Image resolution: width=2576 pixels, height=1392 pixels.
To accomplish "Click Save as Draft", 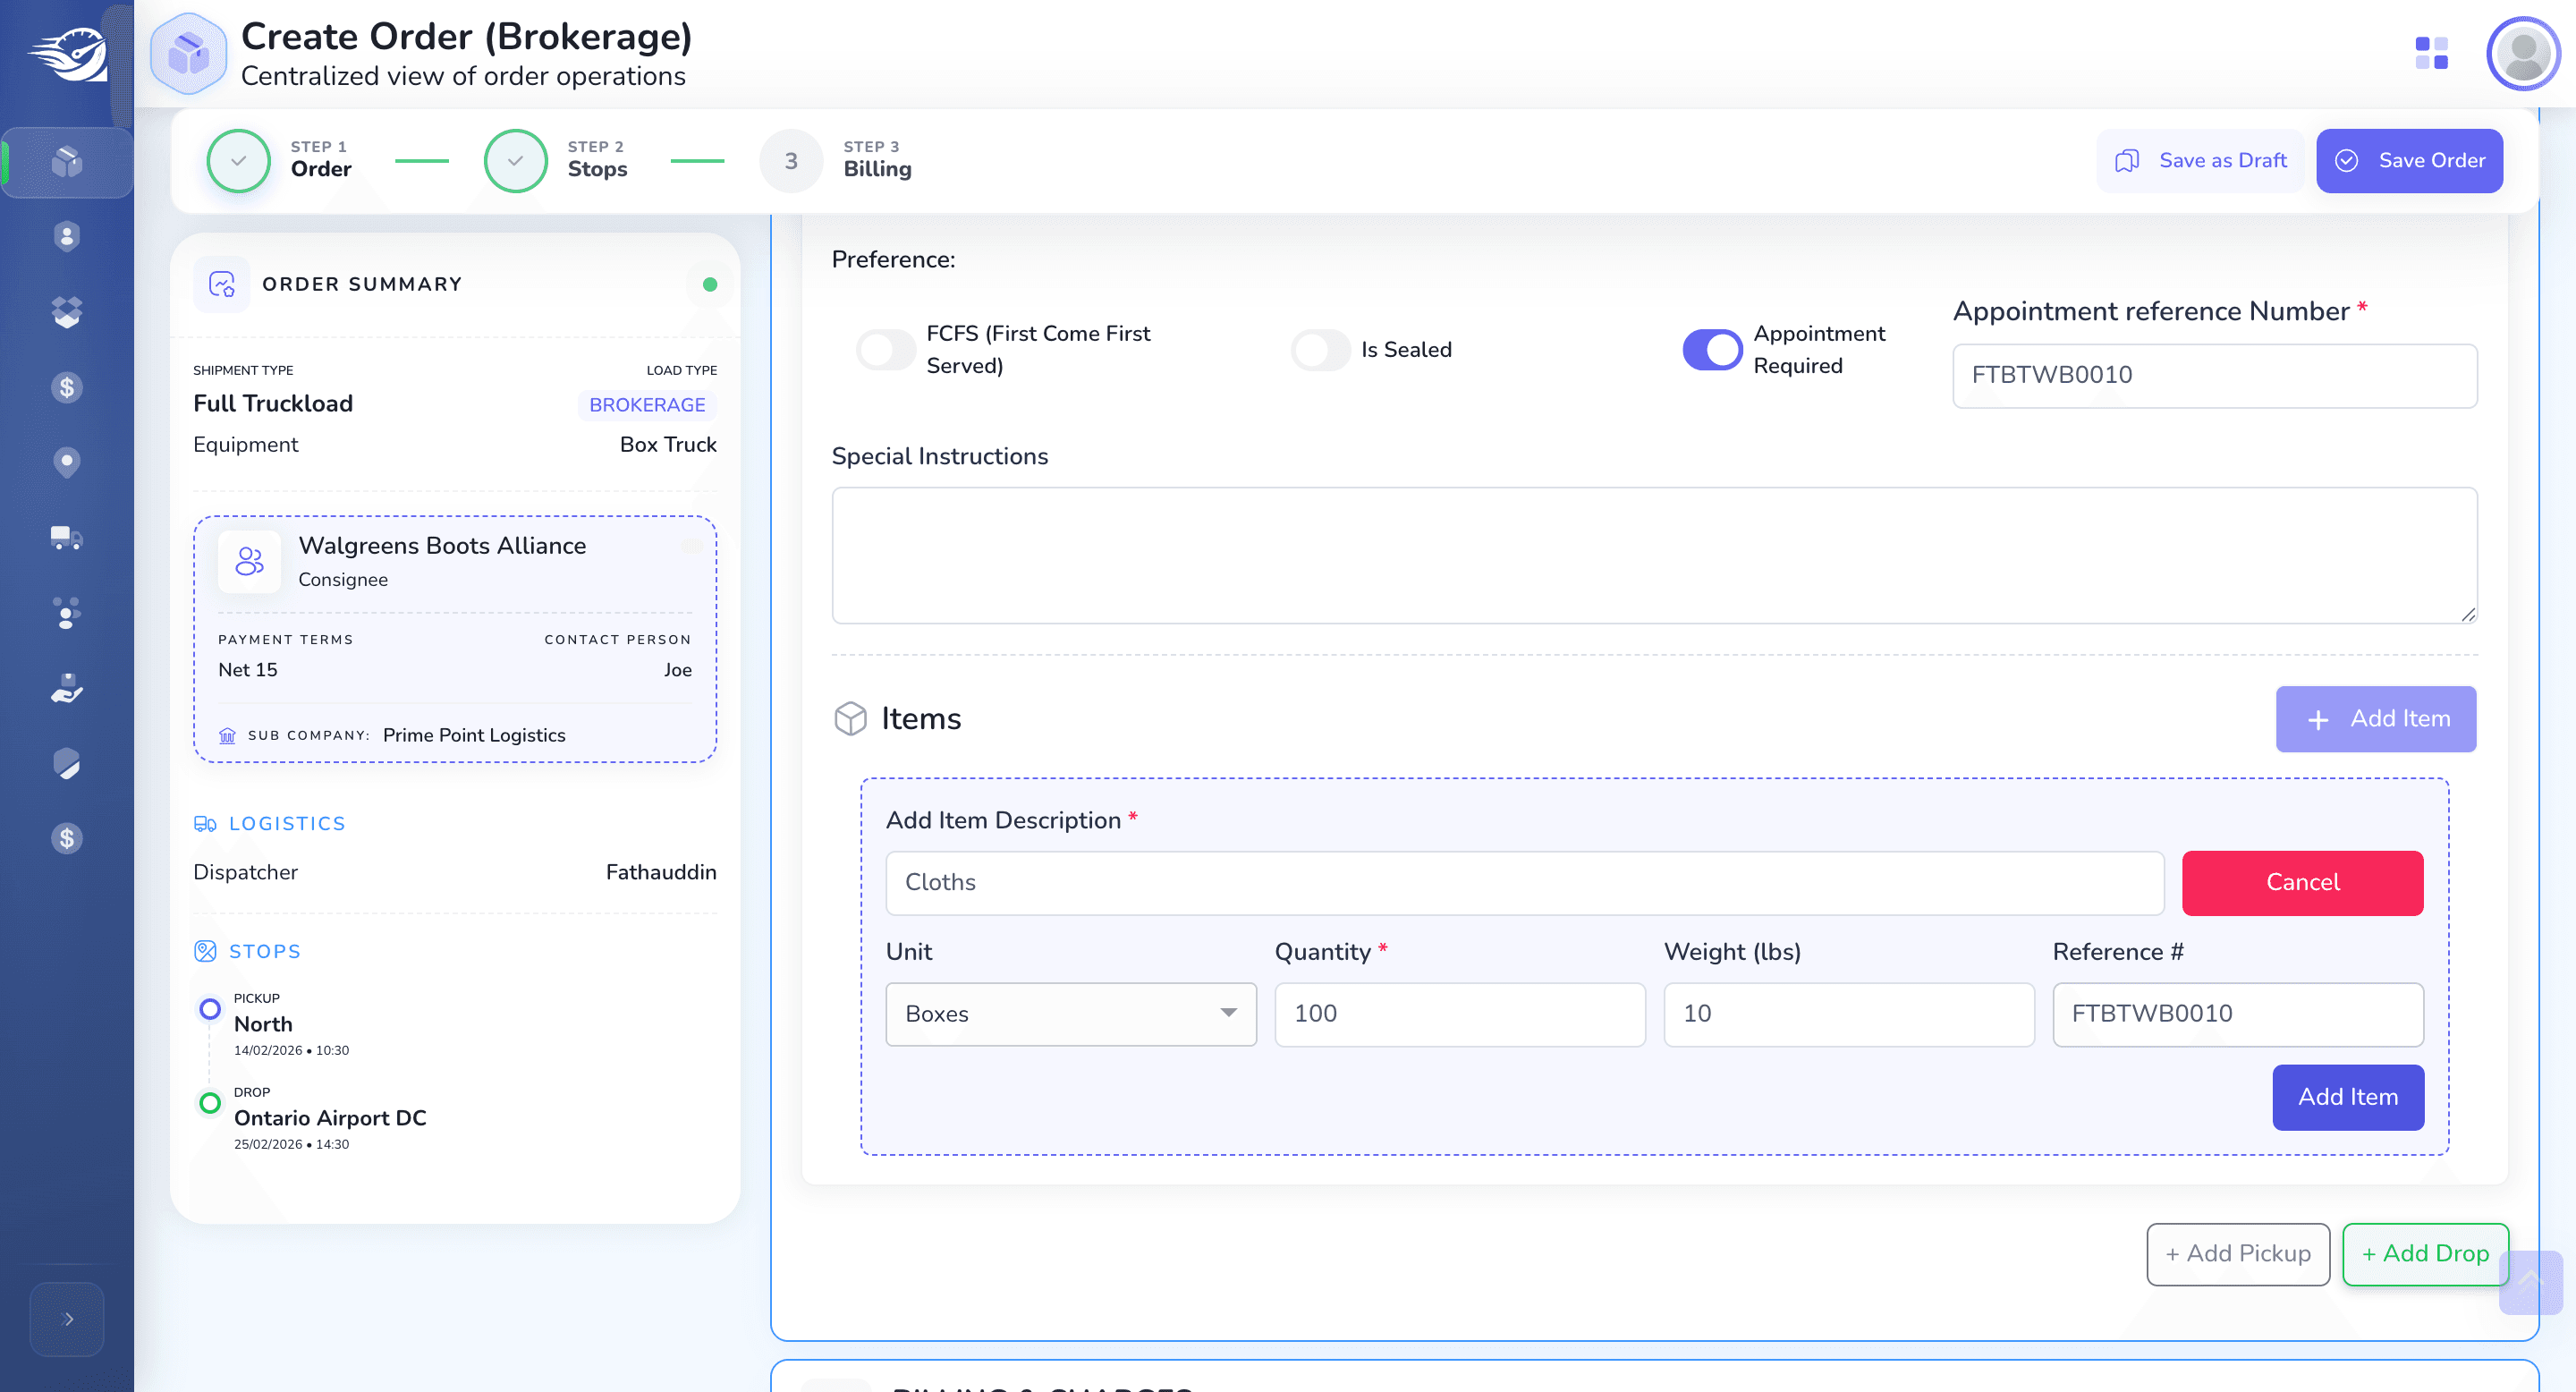I will (x=2200, y=160).
